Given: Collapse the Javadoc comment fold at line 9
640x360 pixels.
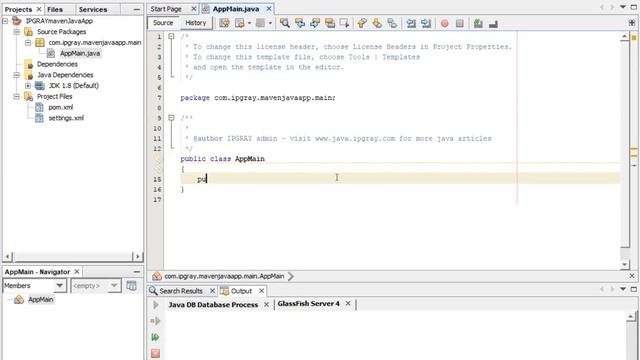Looking at the screenshot, I should tap(171, 118).
